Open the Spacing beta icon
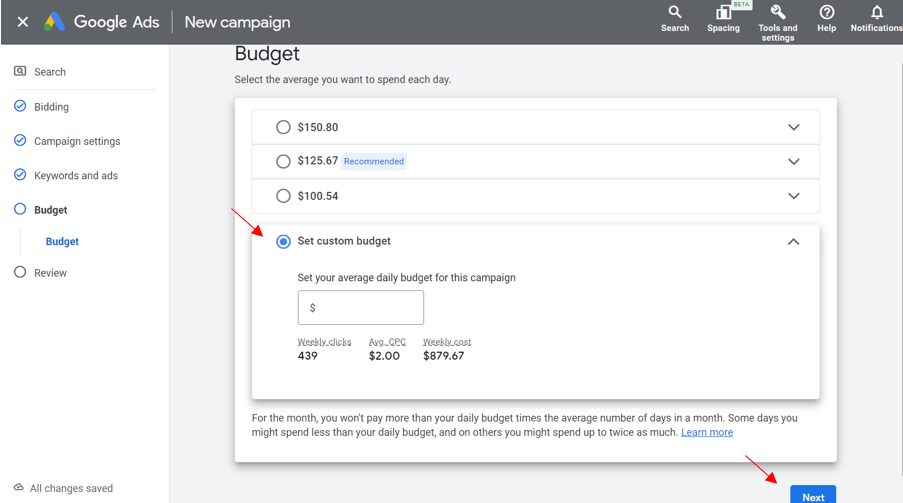Image resolution: width=903 pixels, height=503 pixels. click(x=723, y=13)
